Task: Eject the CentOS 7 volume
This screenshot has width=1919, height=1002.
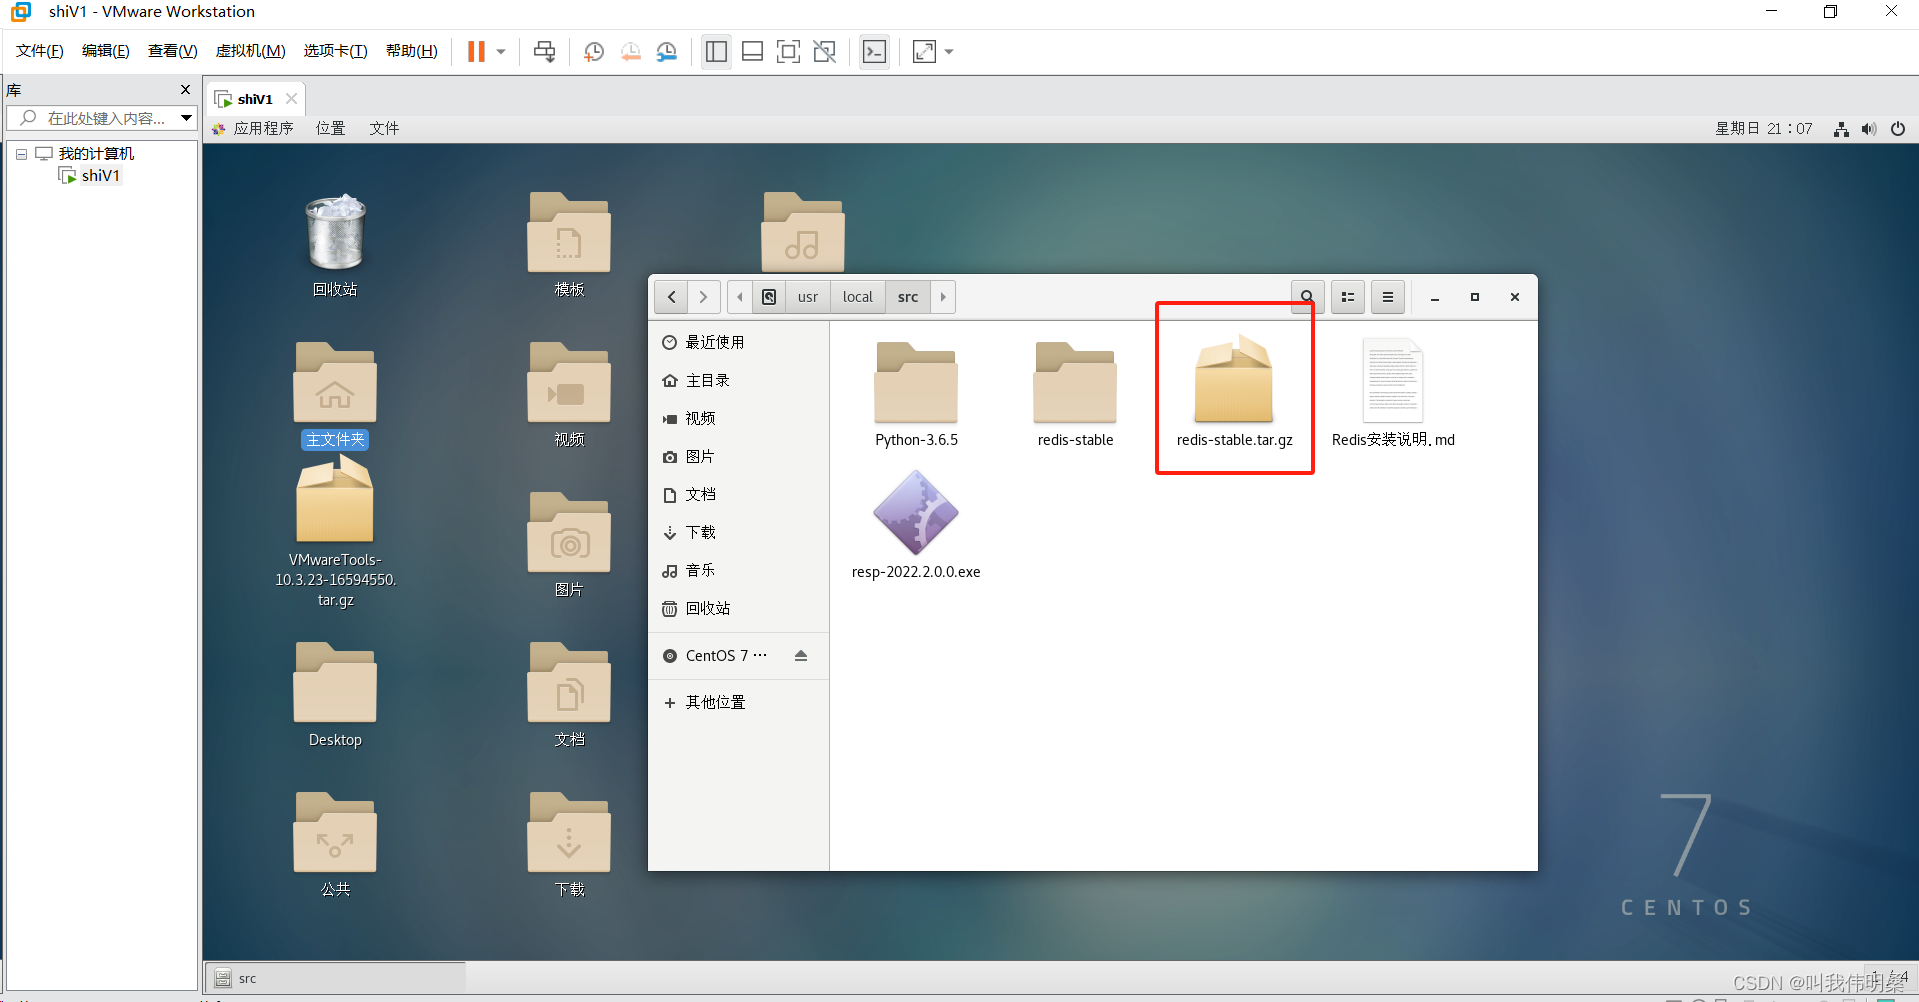Action: coord(801,656)
